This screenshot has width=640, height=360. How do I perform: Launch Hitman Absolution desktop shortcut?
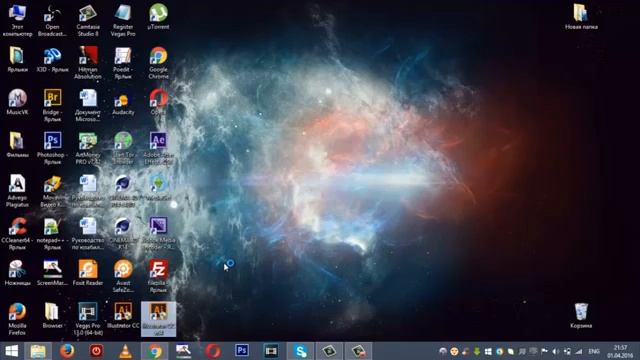click(88, 63)
